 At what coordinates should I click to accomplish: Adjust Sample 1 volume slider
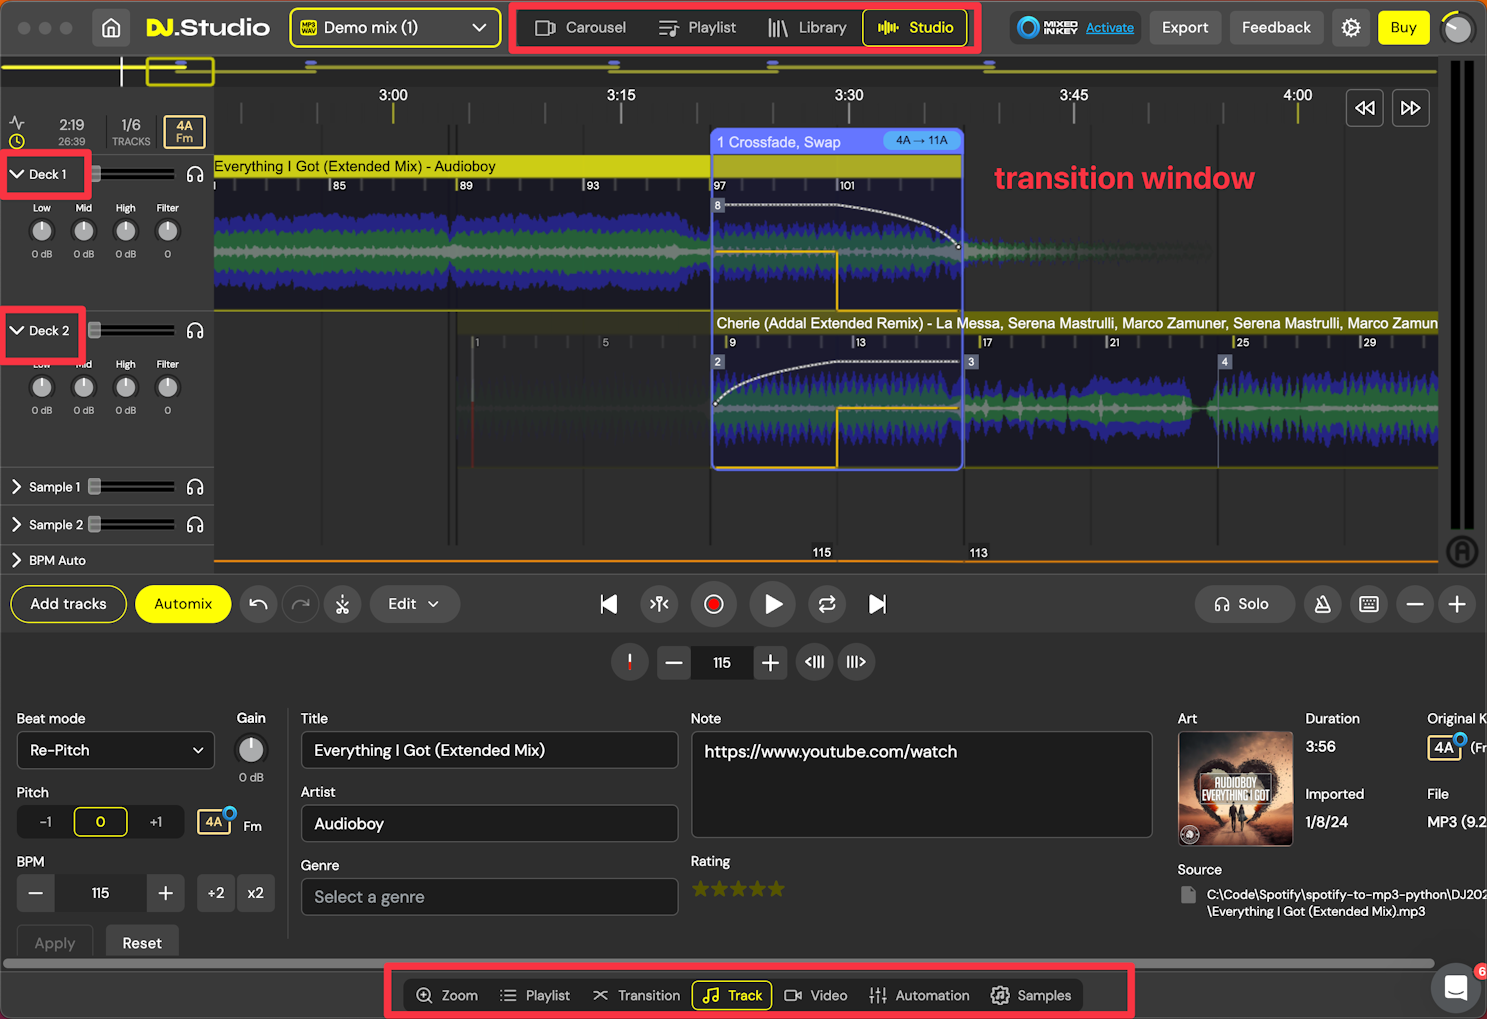pos(133,487)
